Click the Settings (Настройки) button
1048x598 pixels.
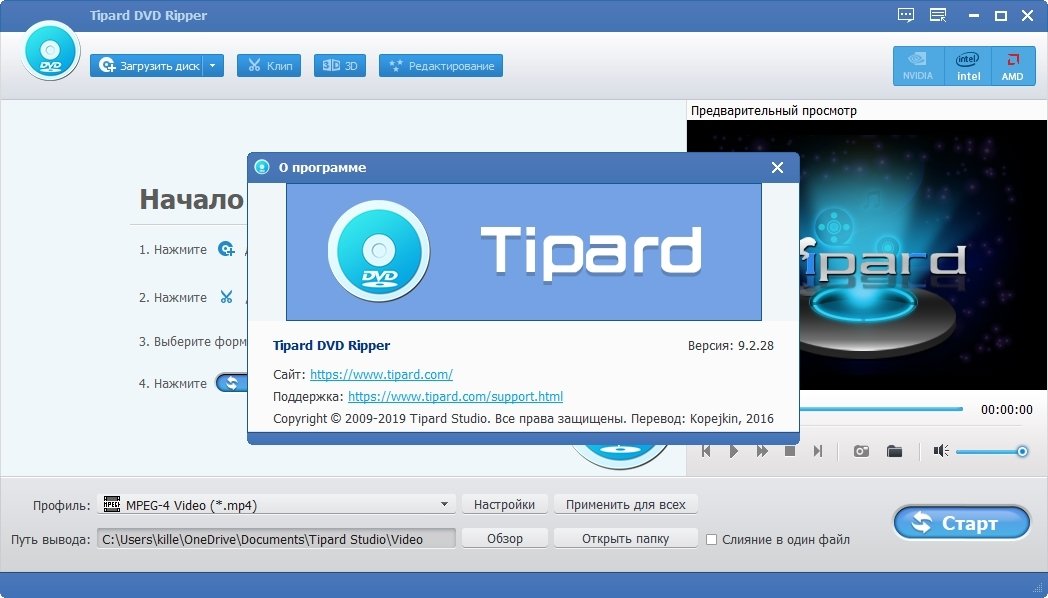coord(505,504)
